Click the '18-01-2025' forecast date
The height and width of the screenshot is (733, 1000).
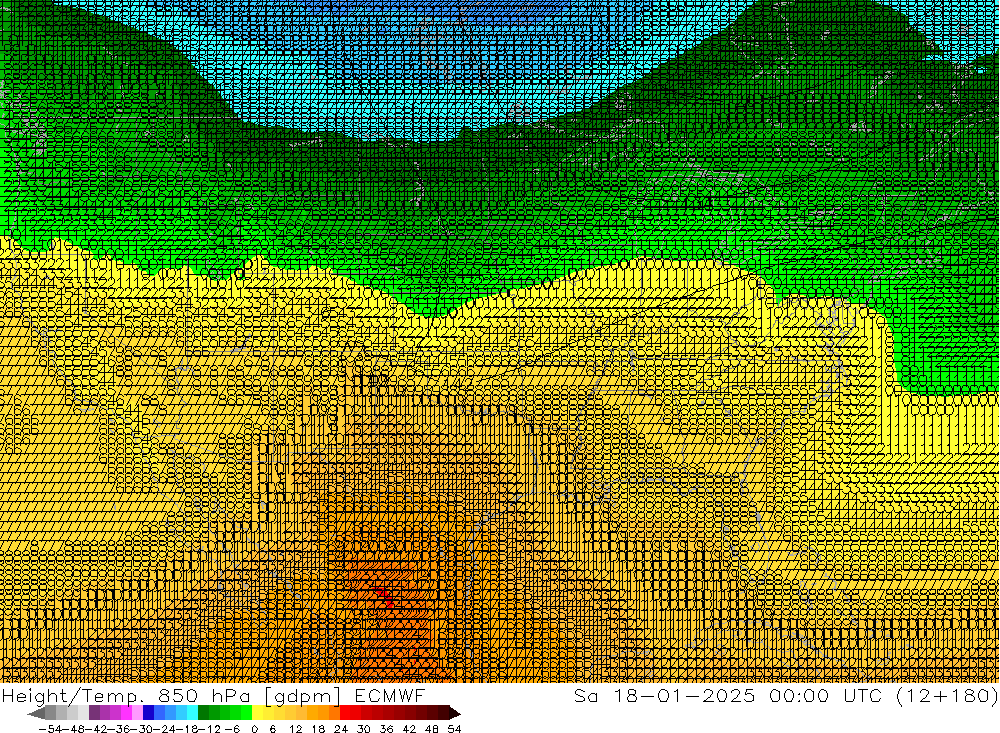click(684, 696)
